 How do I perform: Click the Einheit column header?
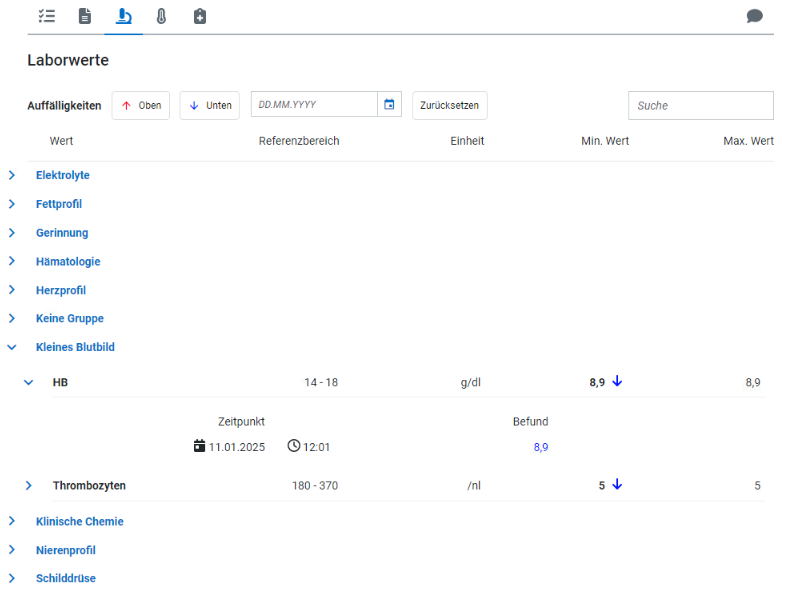pos(467,141)
